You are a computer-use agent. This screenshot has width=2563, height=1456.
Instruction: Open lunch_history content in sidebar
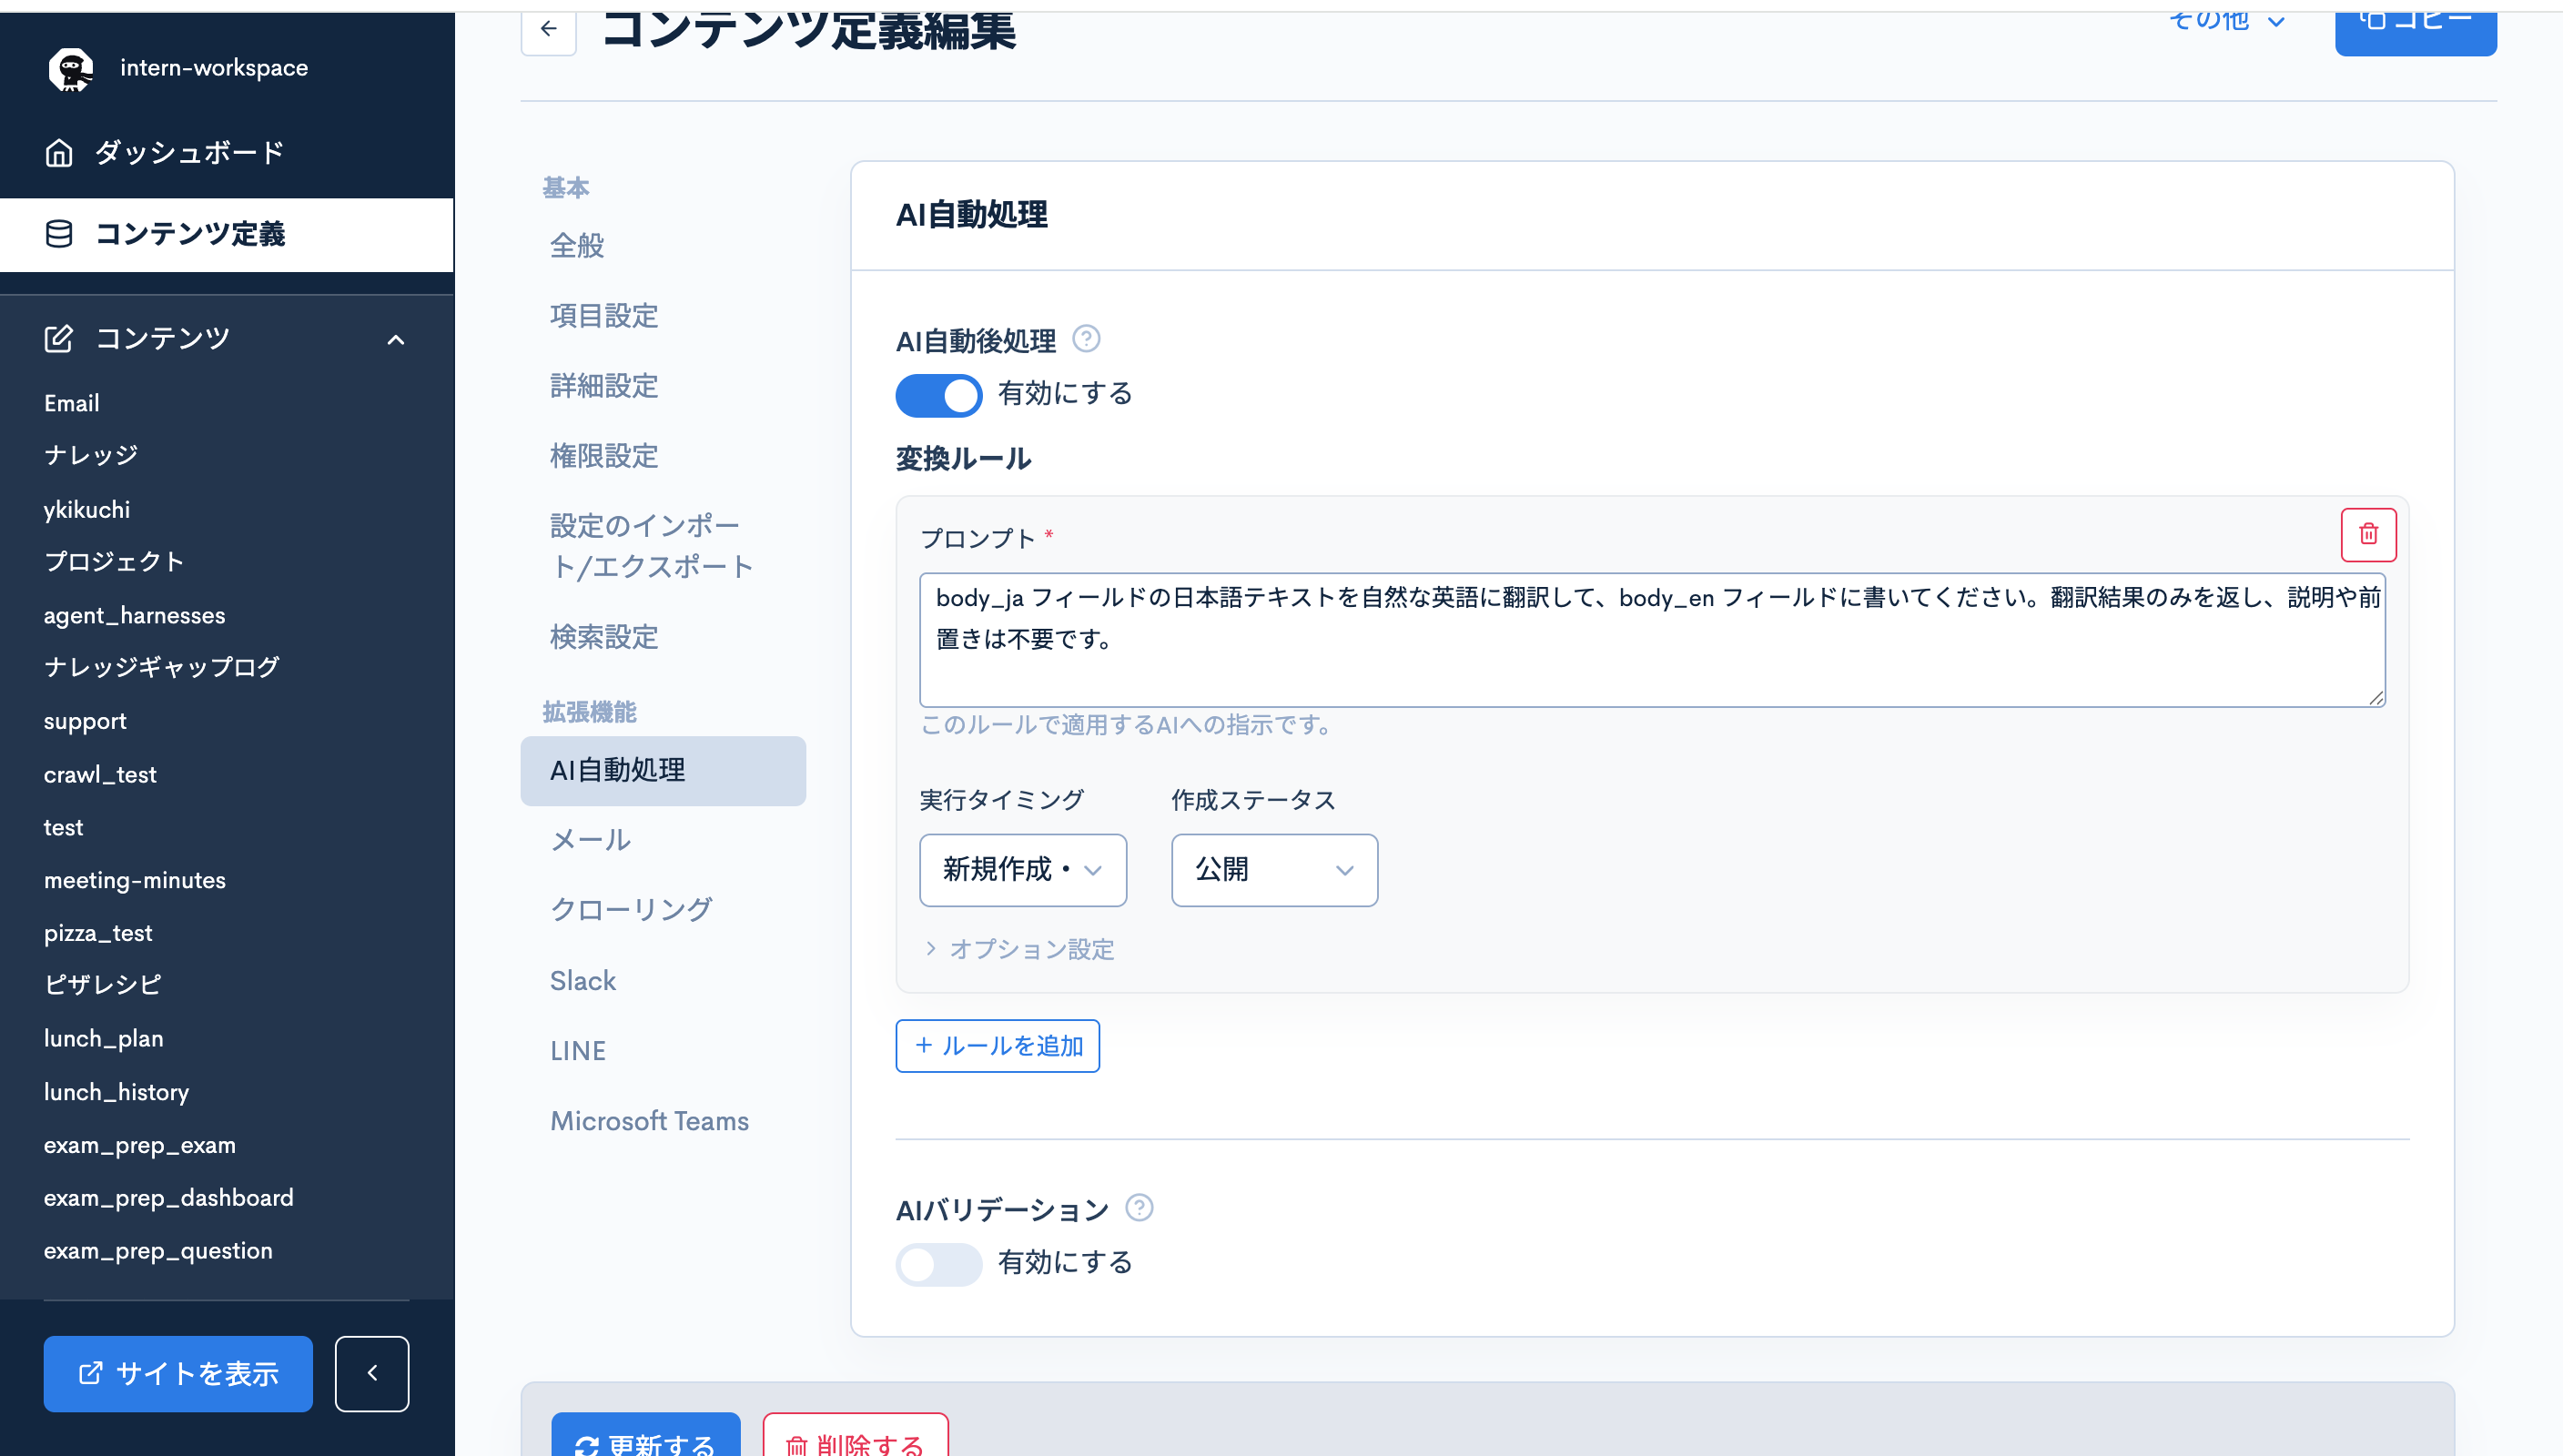pyautogui.click(x=116, y=1092)
